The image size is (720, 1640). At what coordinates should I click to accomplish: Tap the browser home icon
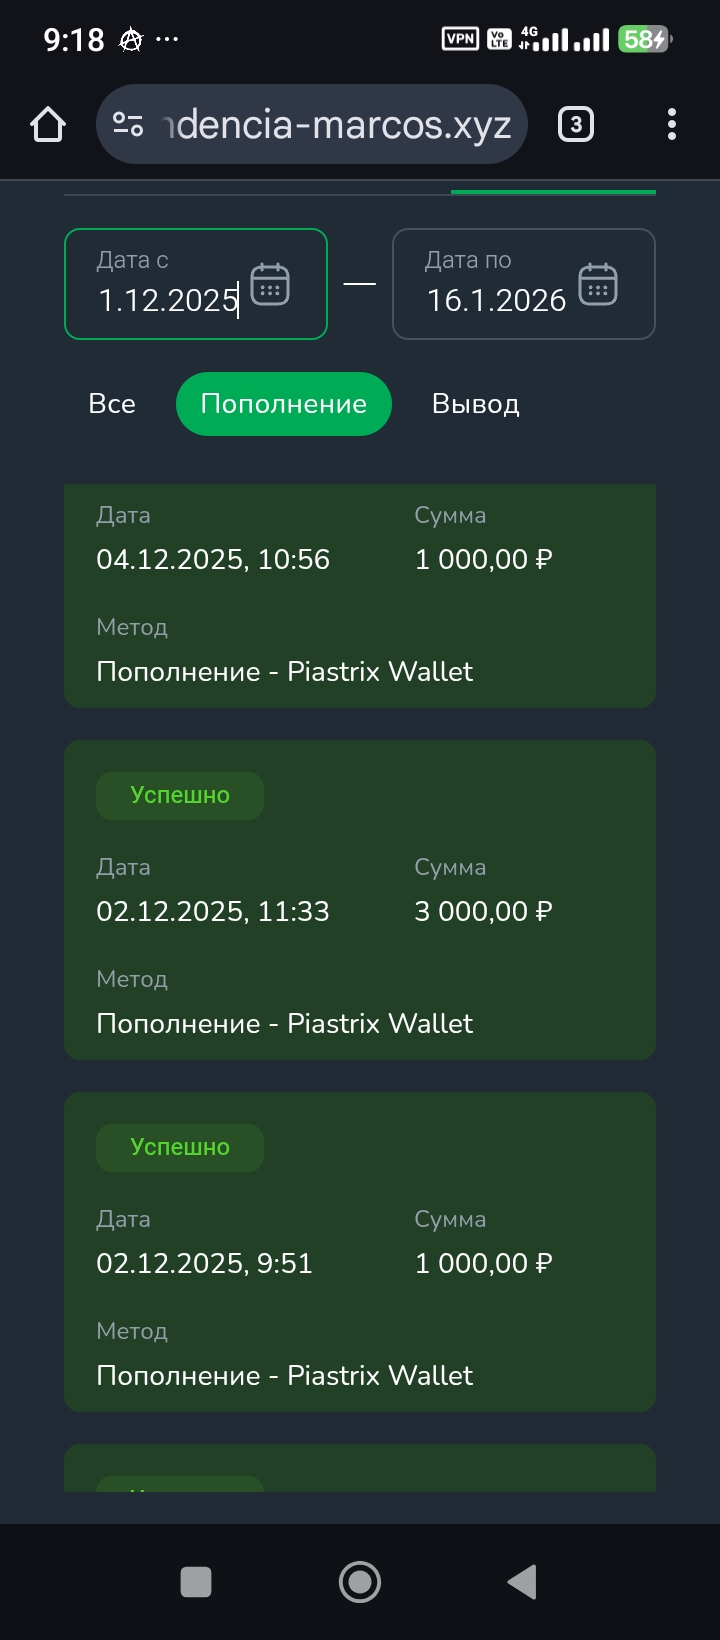pos(48,125)
